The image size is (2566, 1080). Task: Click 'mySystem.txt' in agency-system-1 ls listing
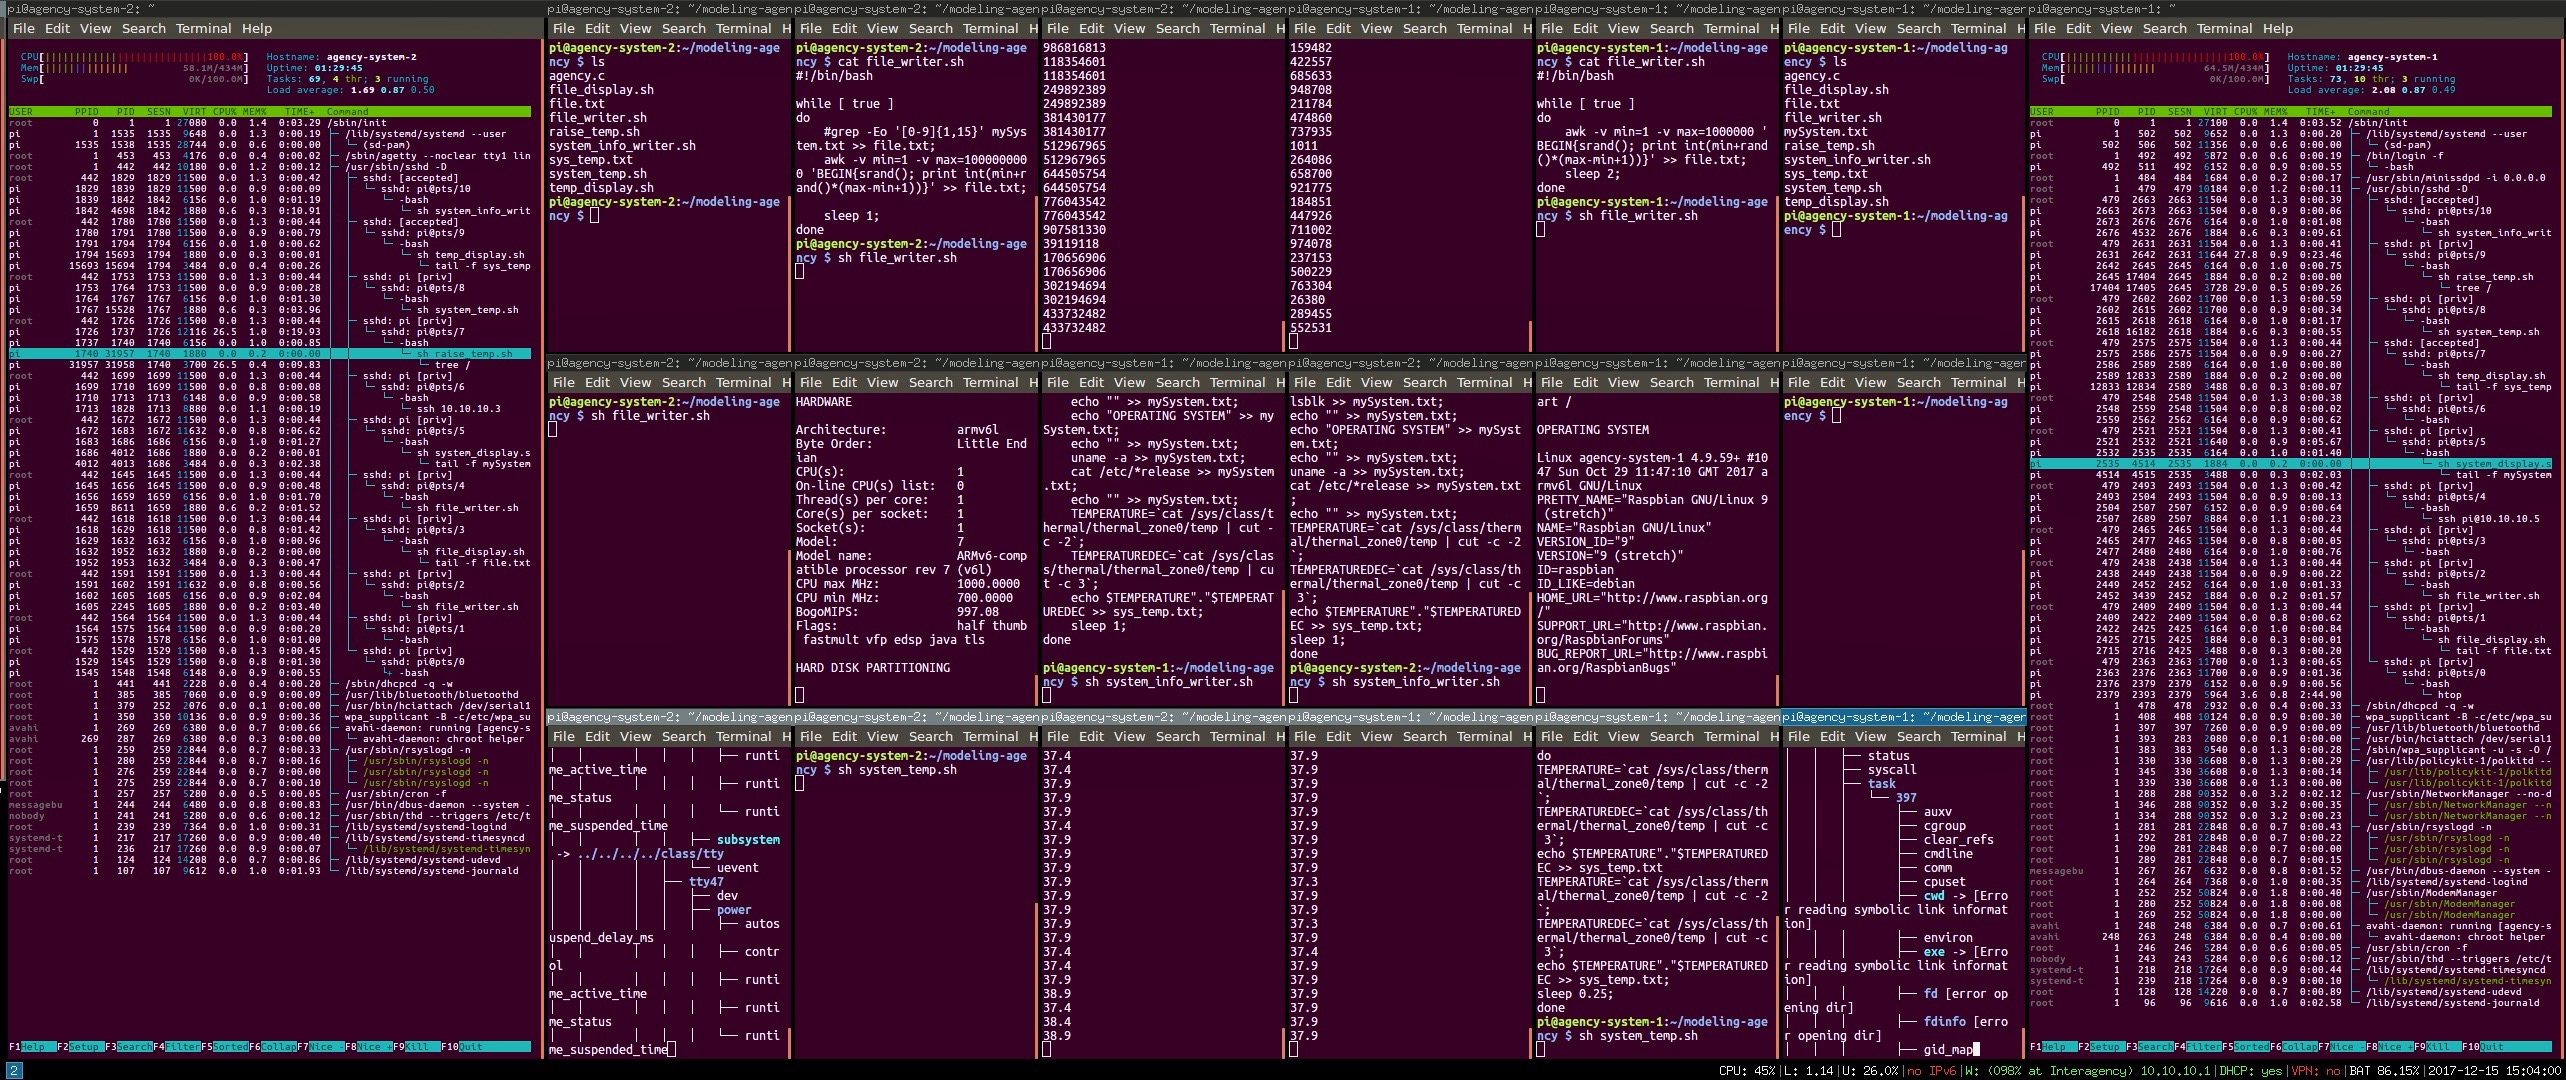1826,132
